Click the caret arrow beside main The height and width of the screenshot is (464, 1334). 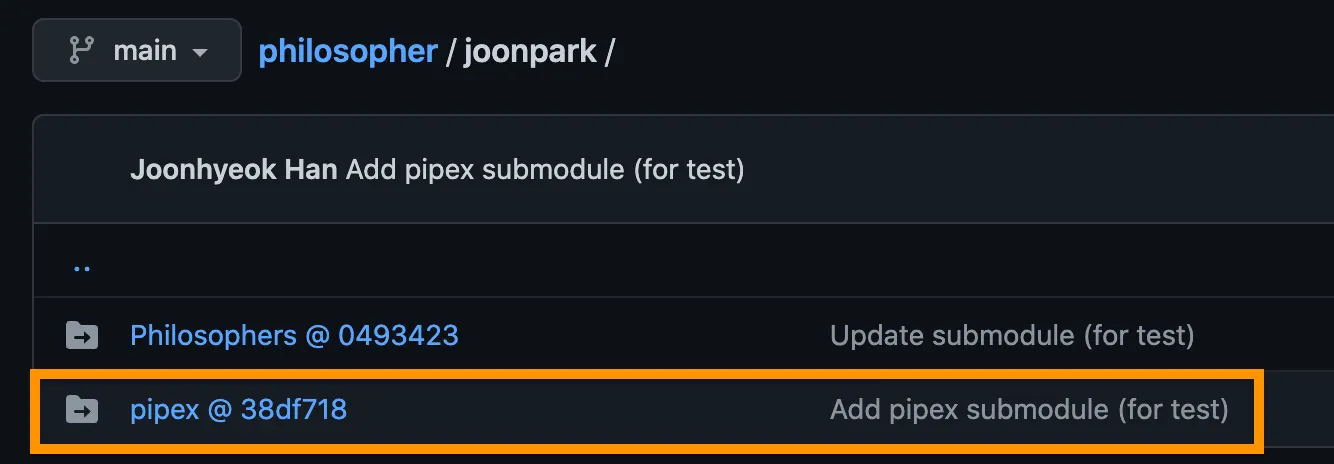pos(200,52)
